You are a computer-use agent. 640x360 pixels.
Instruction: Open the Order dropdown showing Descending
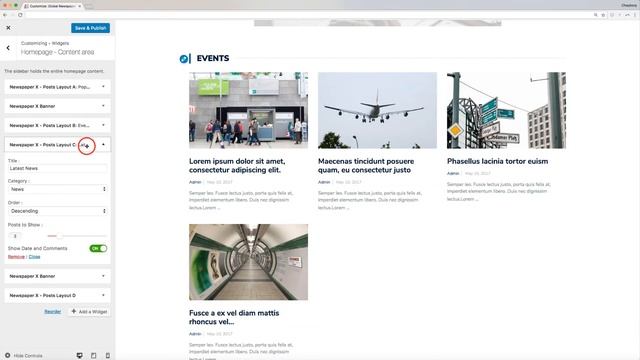point(58,211)
